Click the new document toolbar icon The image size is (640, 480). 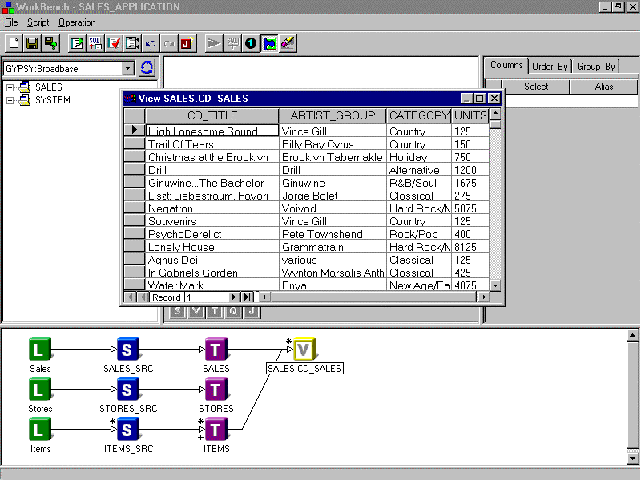click(14, 43)
